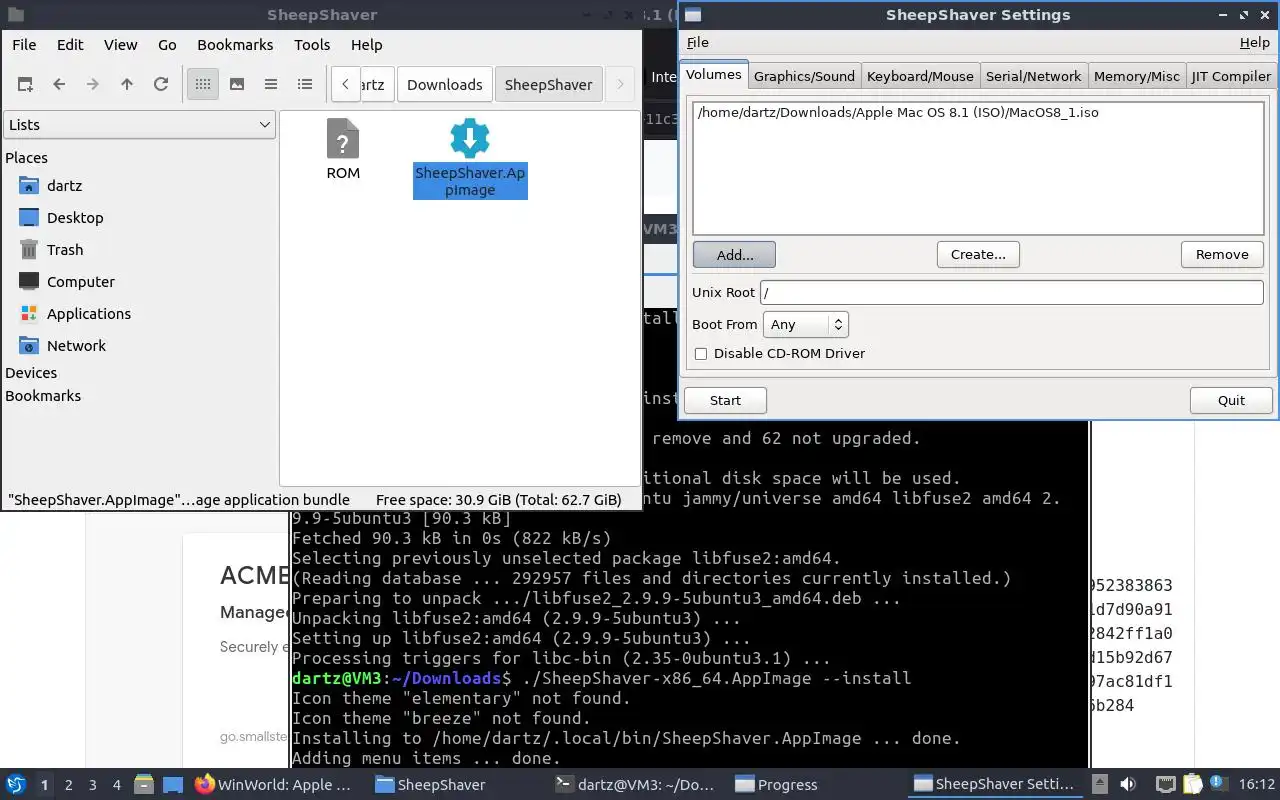Enable Disable CD-ROM Driver checkbox

701,354
